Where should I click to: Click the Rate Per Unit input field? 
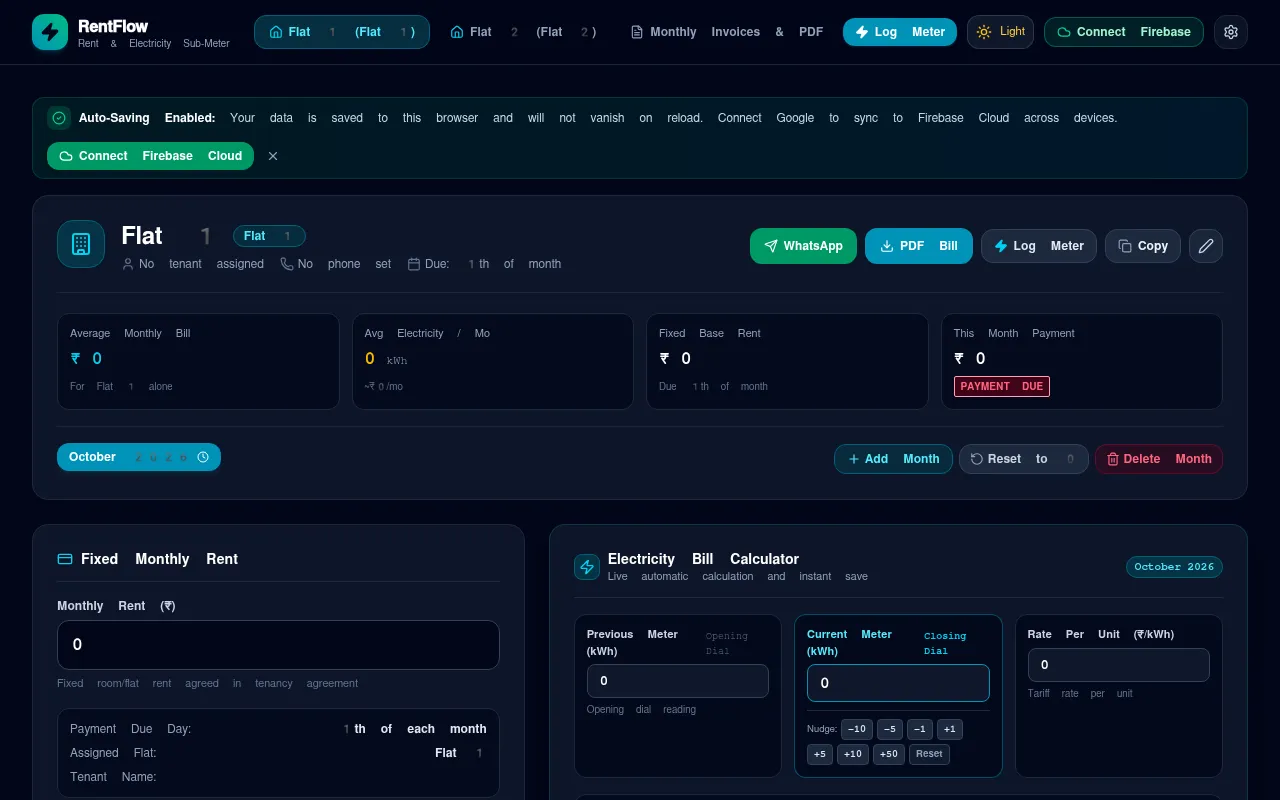point(1119,665)
